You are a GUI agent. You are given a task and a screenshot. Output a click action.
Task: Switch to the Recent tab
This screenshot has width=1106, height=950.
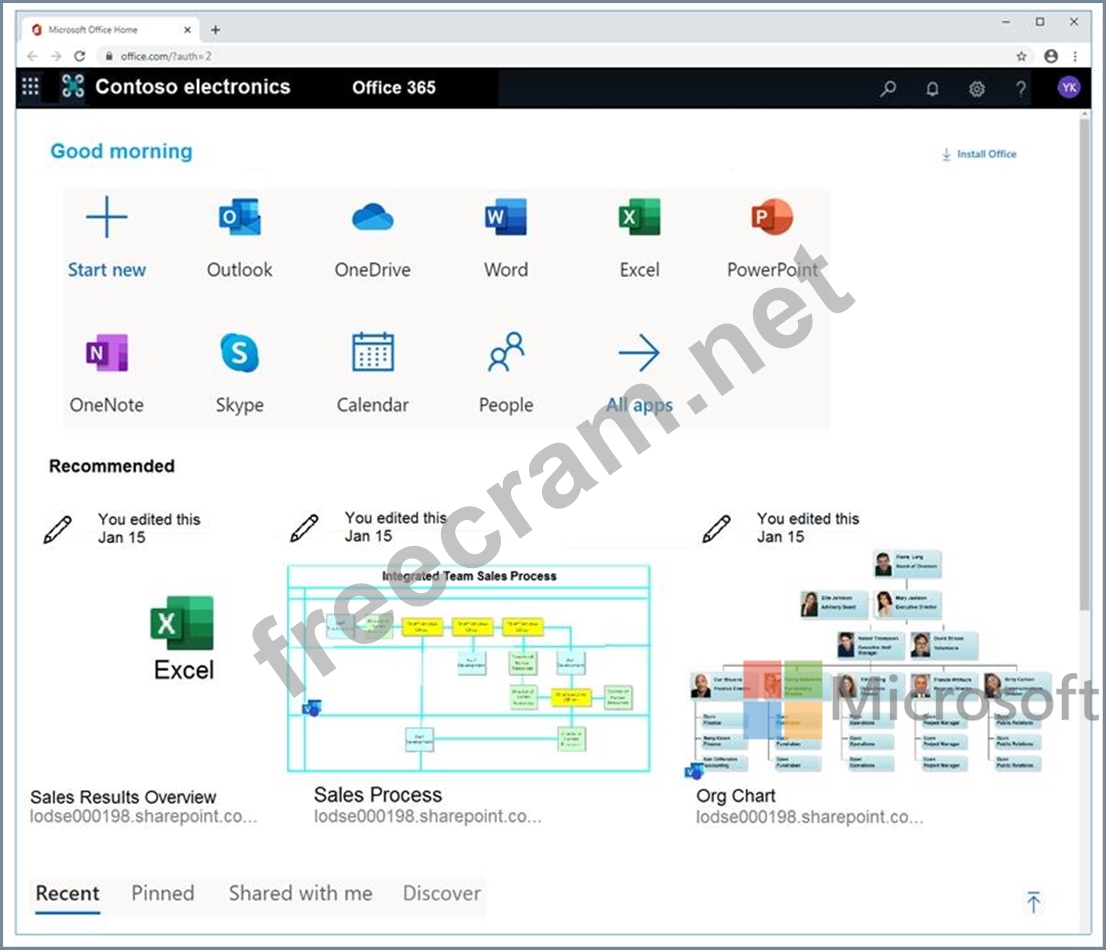tap(68, 894)
